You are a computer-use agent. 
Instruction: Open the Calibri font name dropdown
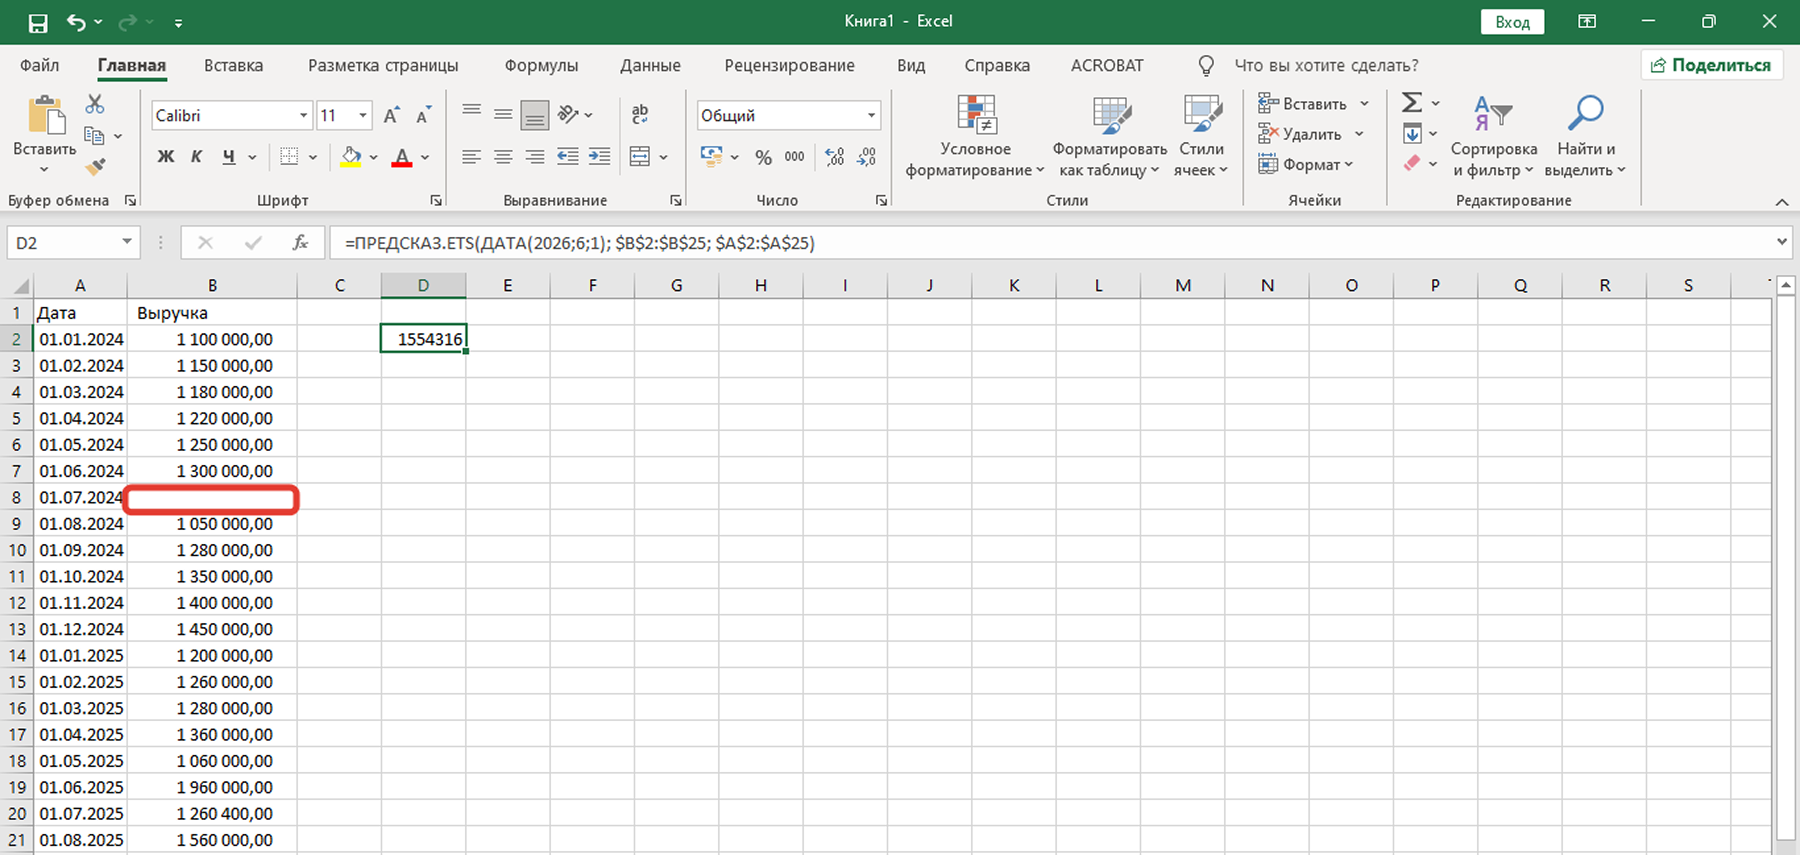point(303,116)
